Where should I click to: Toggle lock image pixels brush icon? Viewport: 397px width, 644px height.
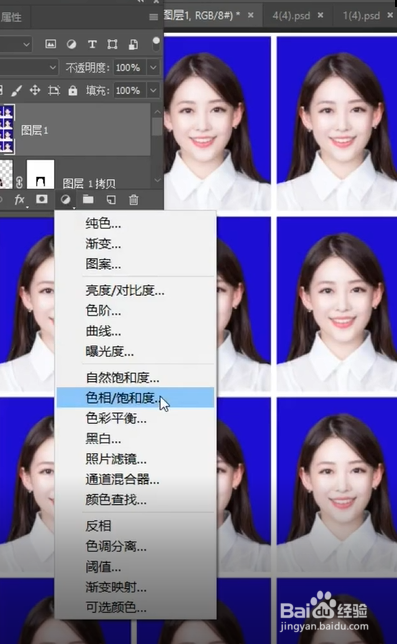click(16, 90)
